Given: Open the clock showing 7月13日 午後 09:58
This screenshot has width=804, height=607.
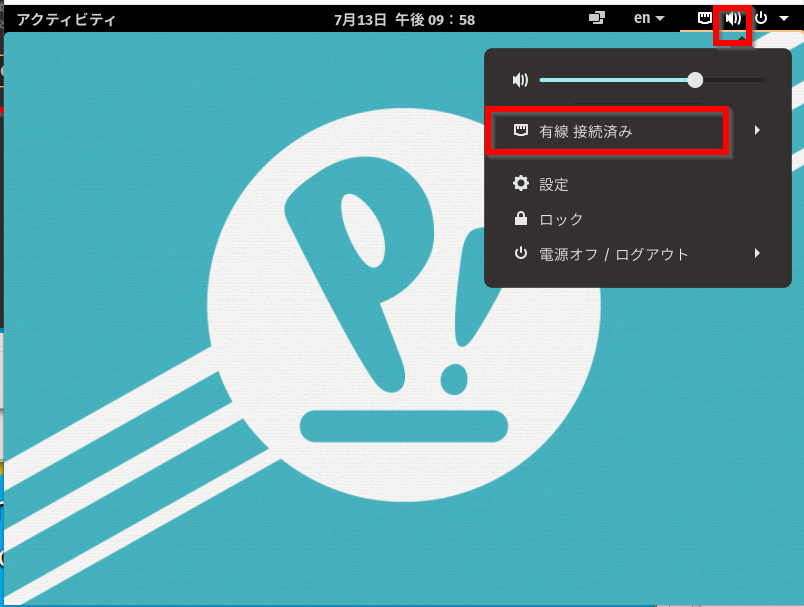Looking at the screenshot, I should [404, 19].
